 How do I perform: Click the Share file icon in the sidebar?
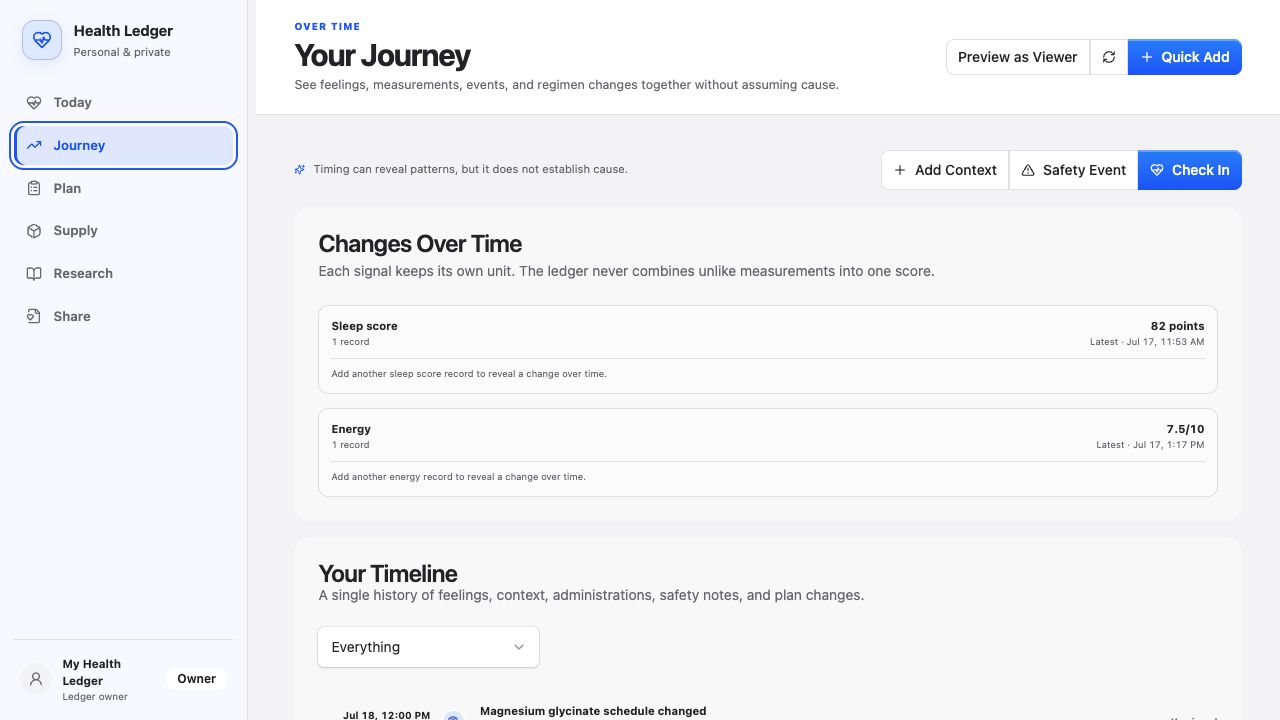[x=34, y=316]
